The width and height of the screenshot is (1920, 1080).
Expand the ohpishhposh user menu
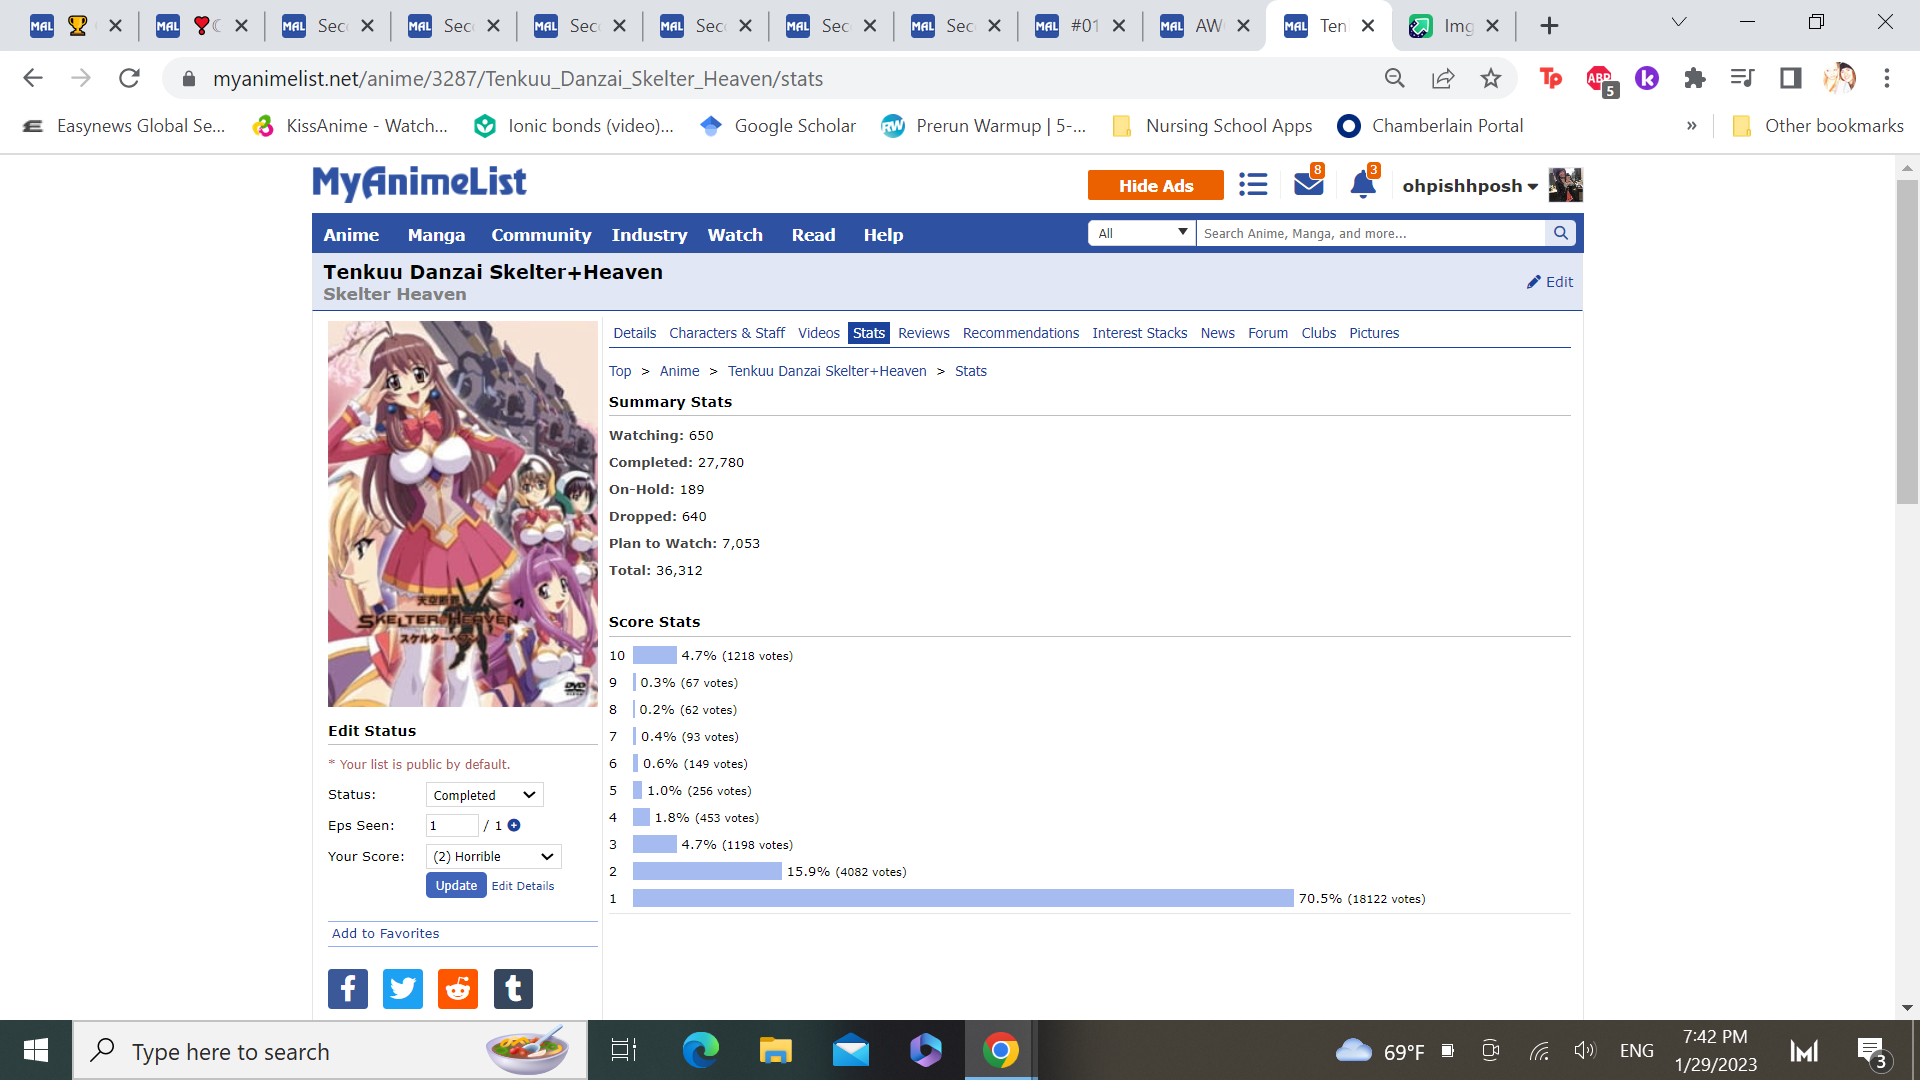pos(1470,186)
